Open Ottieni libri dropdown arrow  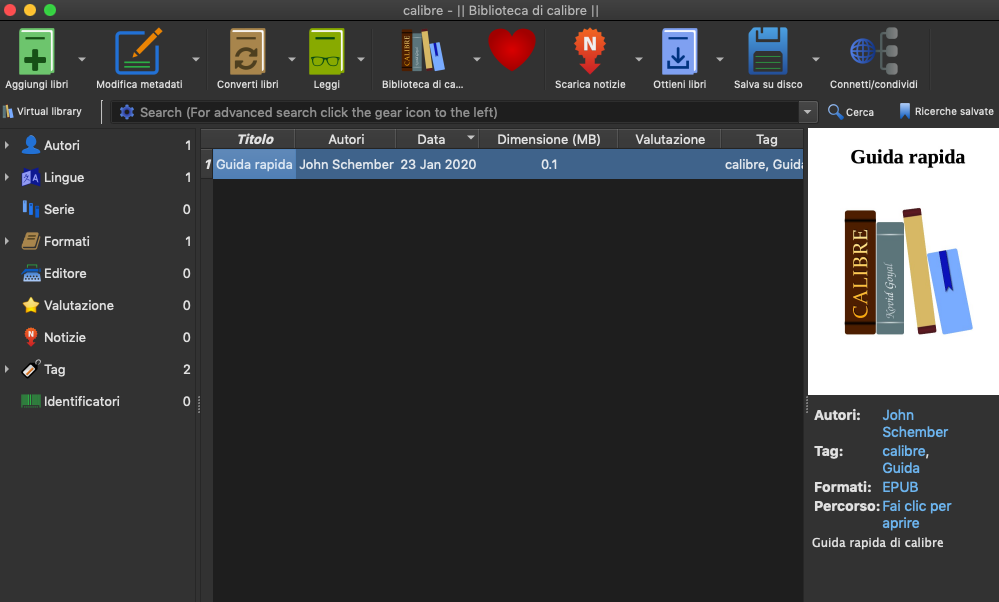click(719, 59)
